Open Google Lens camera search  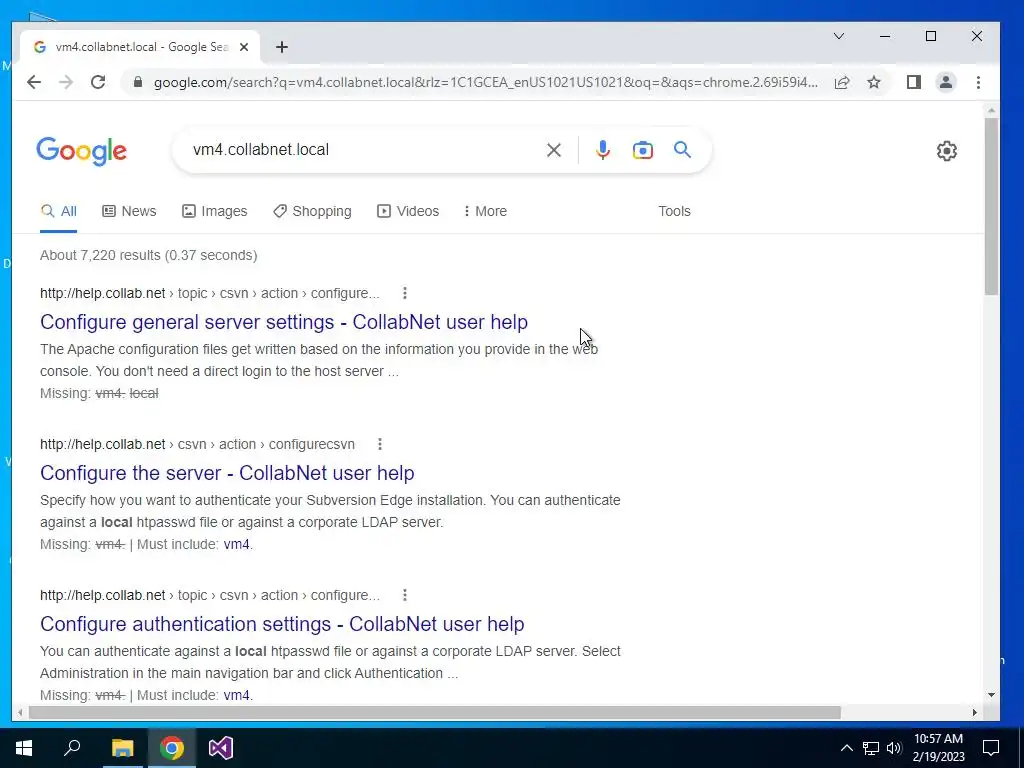643,150
